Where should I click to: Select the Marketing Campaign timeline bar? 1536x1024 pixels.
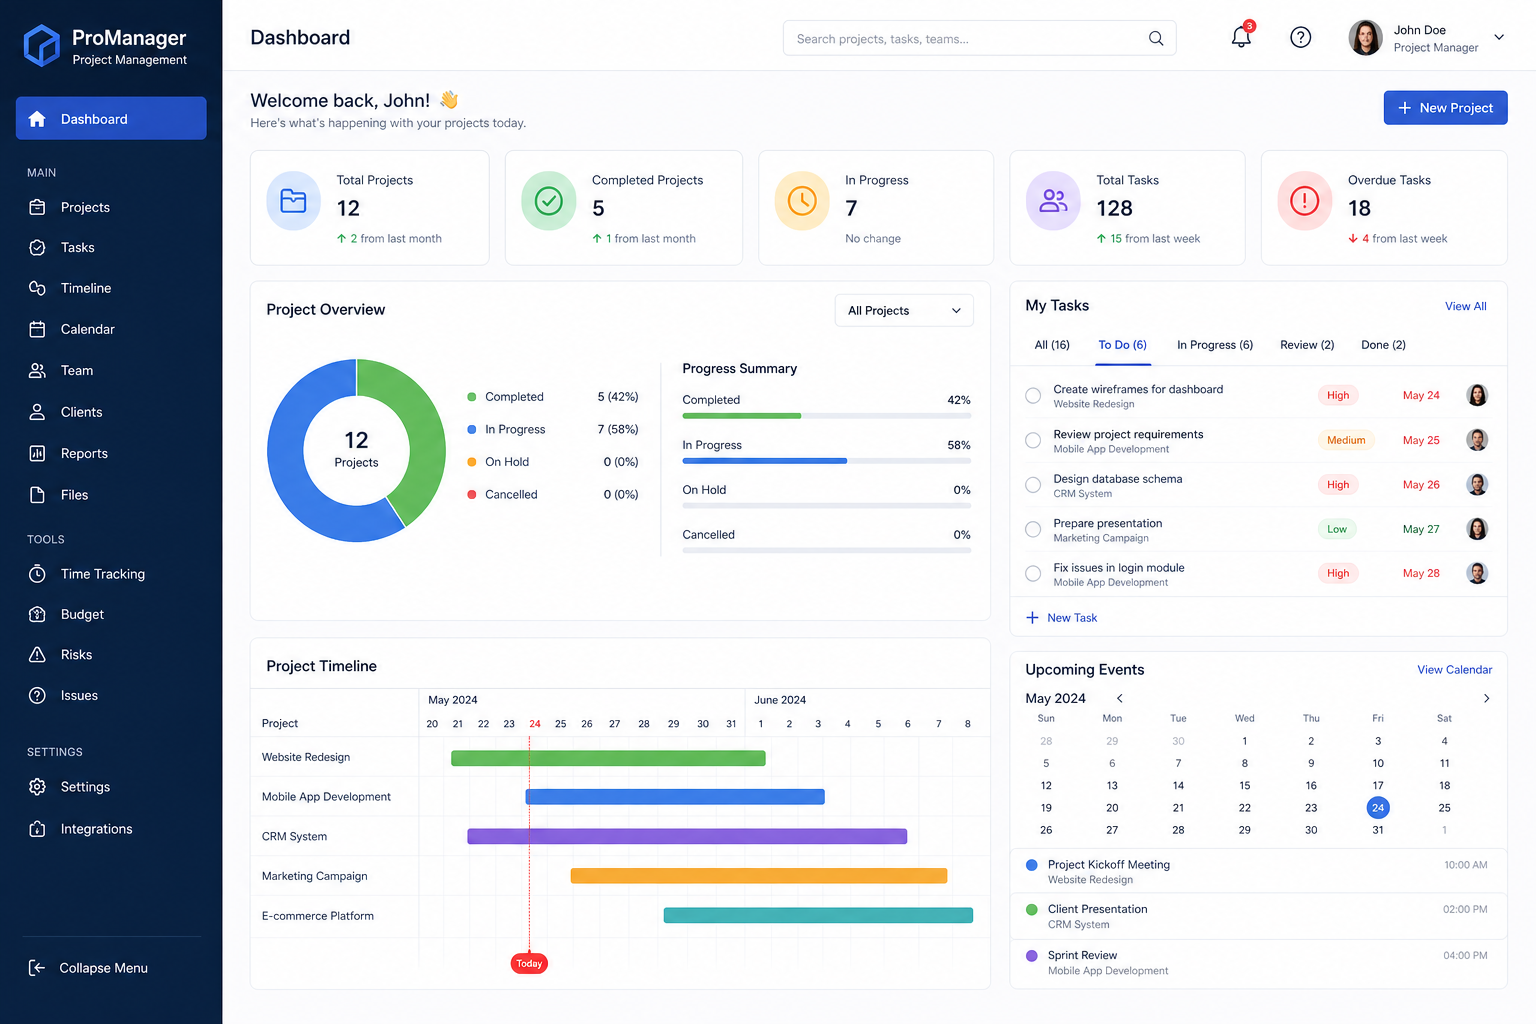758,876
